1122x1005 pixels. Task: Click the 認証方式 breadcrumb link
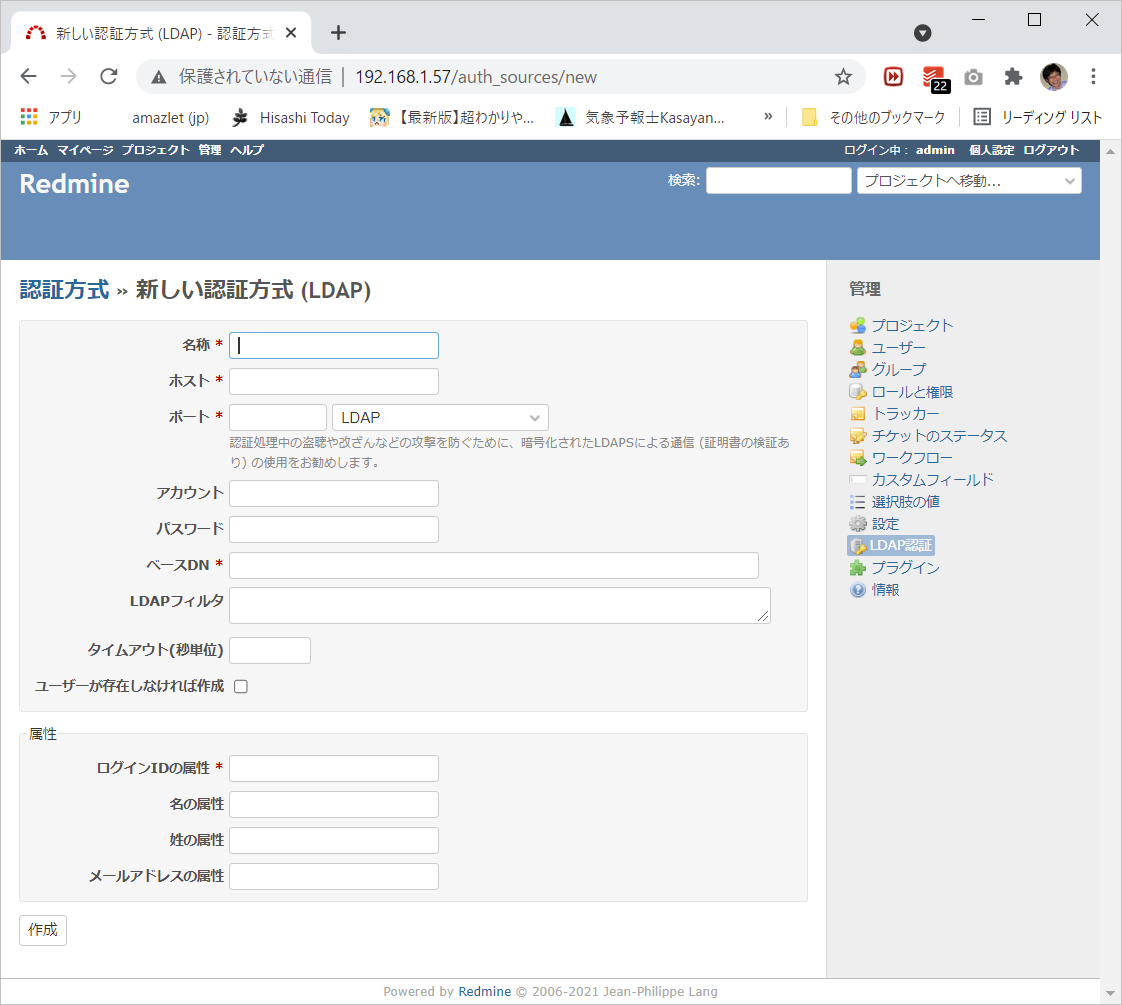[64, 290]
